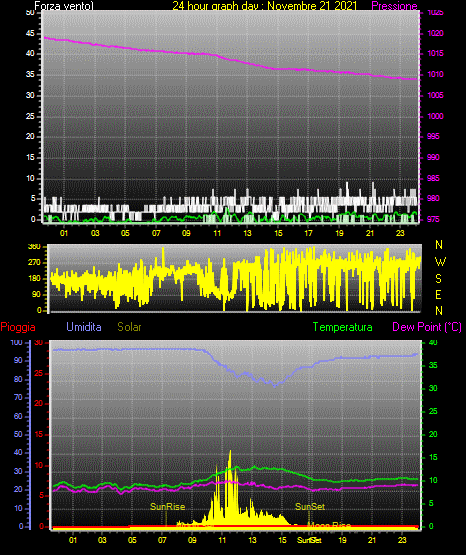466x555 pixels.
Task: Click the 1020 pressure scale value
Action: click(x=435, y=33)
